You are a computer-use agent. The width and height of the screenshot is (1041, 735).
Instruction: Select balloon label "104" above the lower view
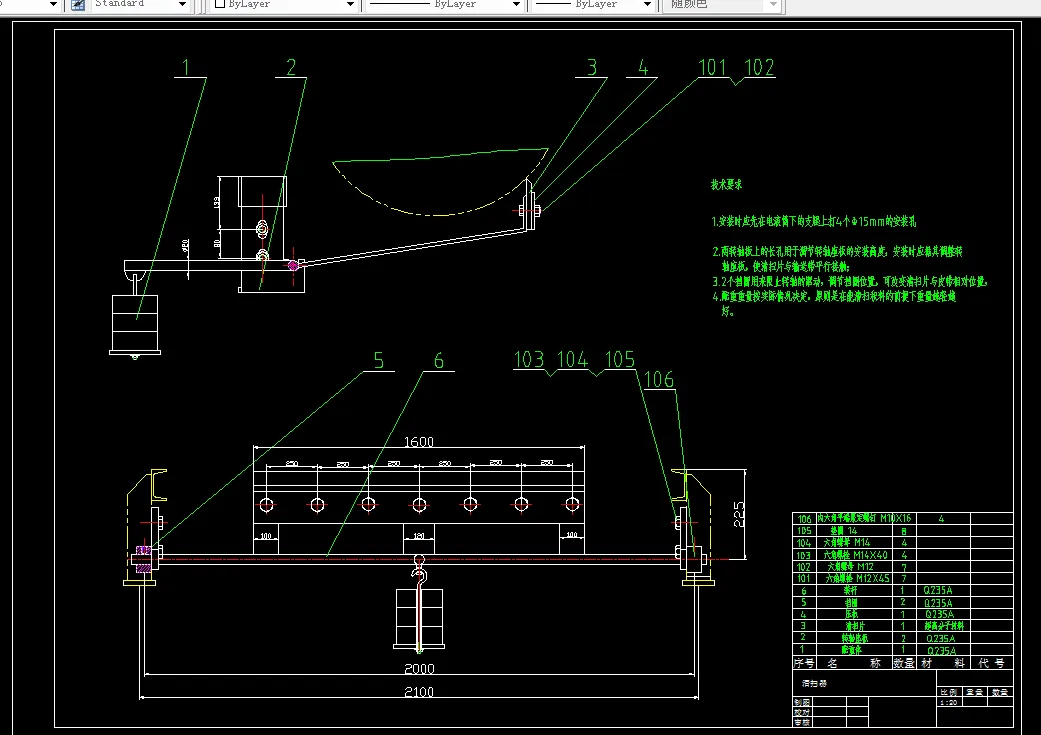pos(572,360)
